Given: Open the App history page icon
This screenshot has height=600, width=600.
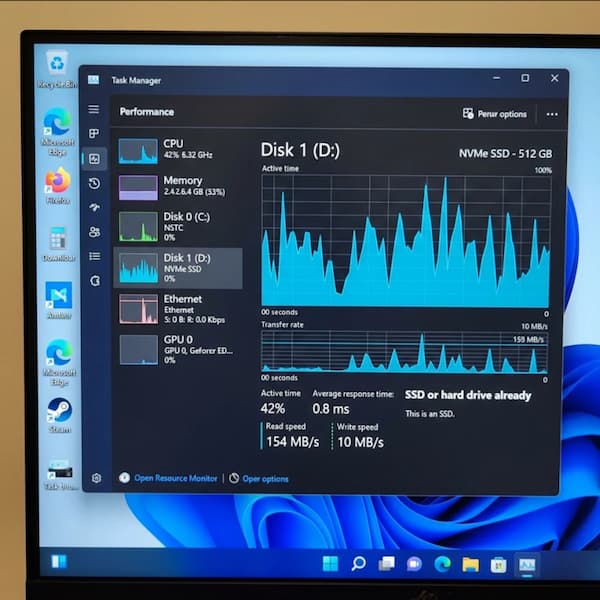Looking at the screenshot, I should 95,184.
